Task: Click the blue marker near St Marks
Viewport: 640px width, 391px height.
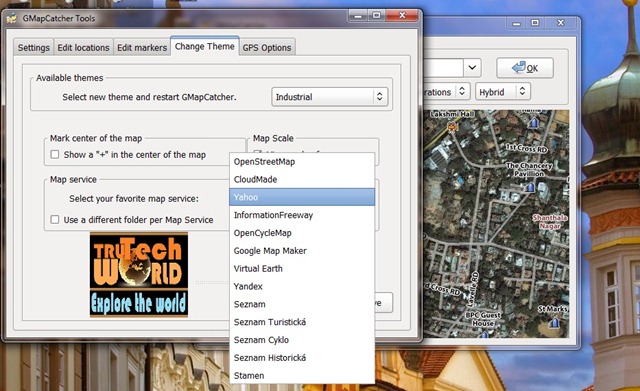Action: tap(555, 323)
